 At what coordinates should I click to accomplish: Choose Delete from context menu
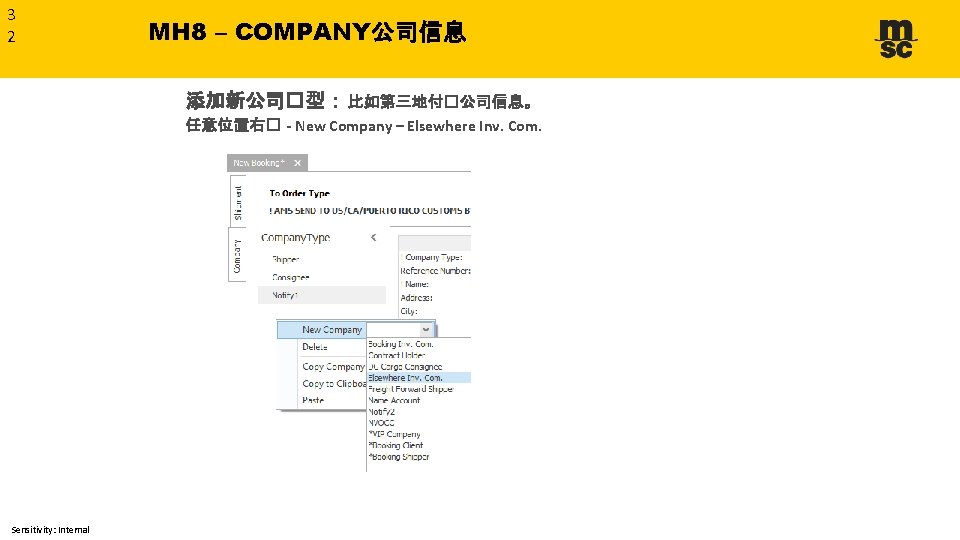tap(315, 347)
